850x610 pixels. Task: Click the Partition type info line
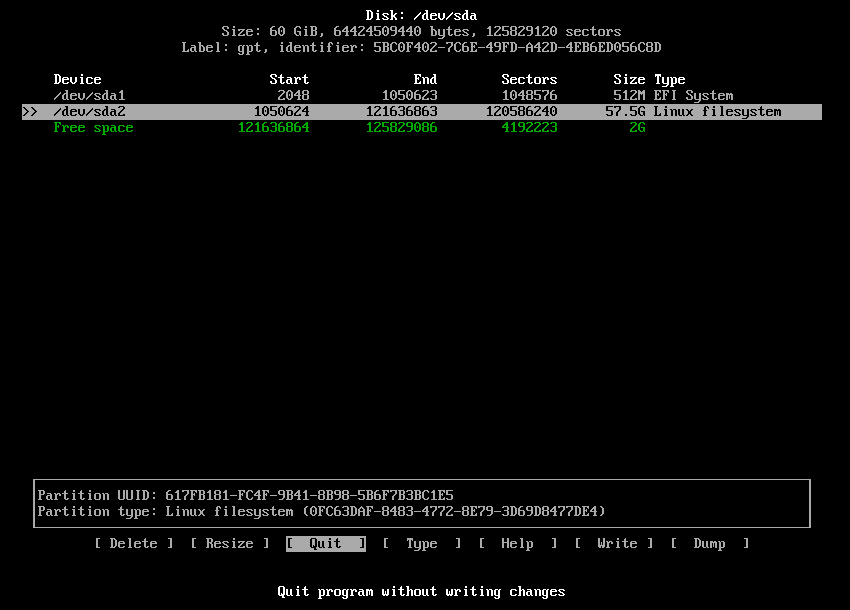coord(321,512)
